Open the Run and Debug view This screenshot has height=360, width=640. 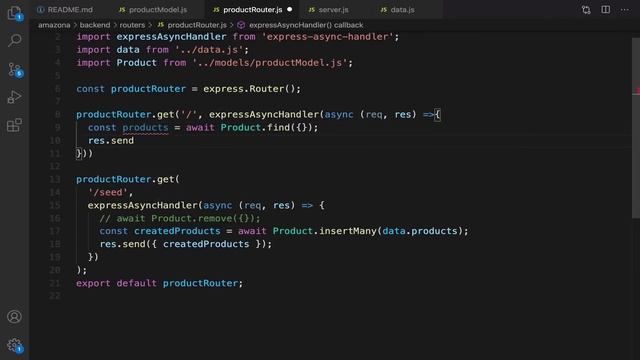(14, 97)
